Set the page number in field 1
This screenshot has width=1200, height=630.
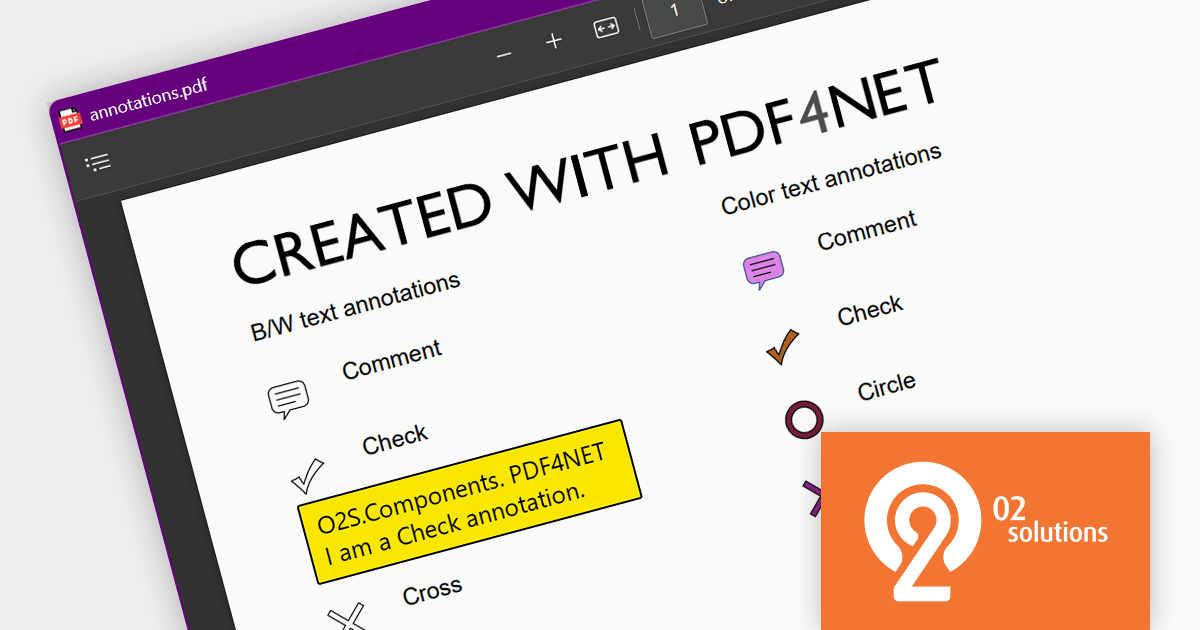tap(675, 13)
